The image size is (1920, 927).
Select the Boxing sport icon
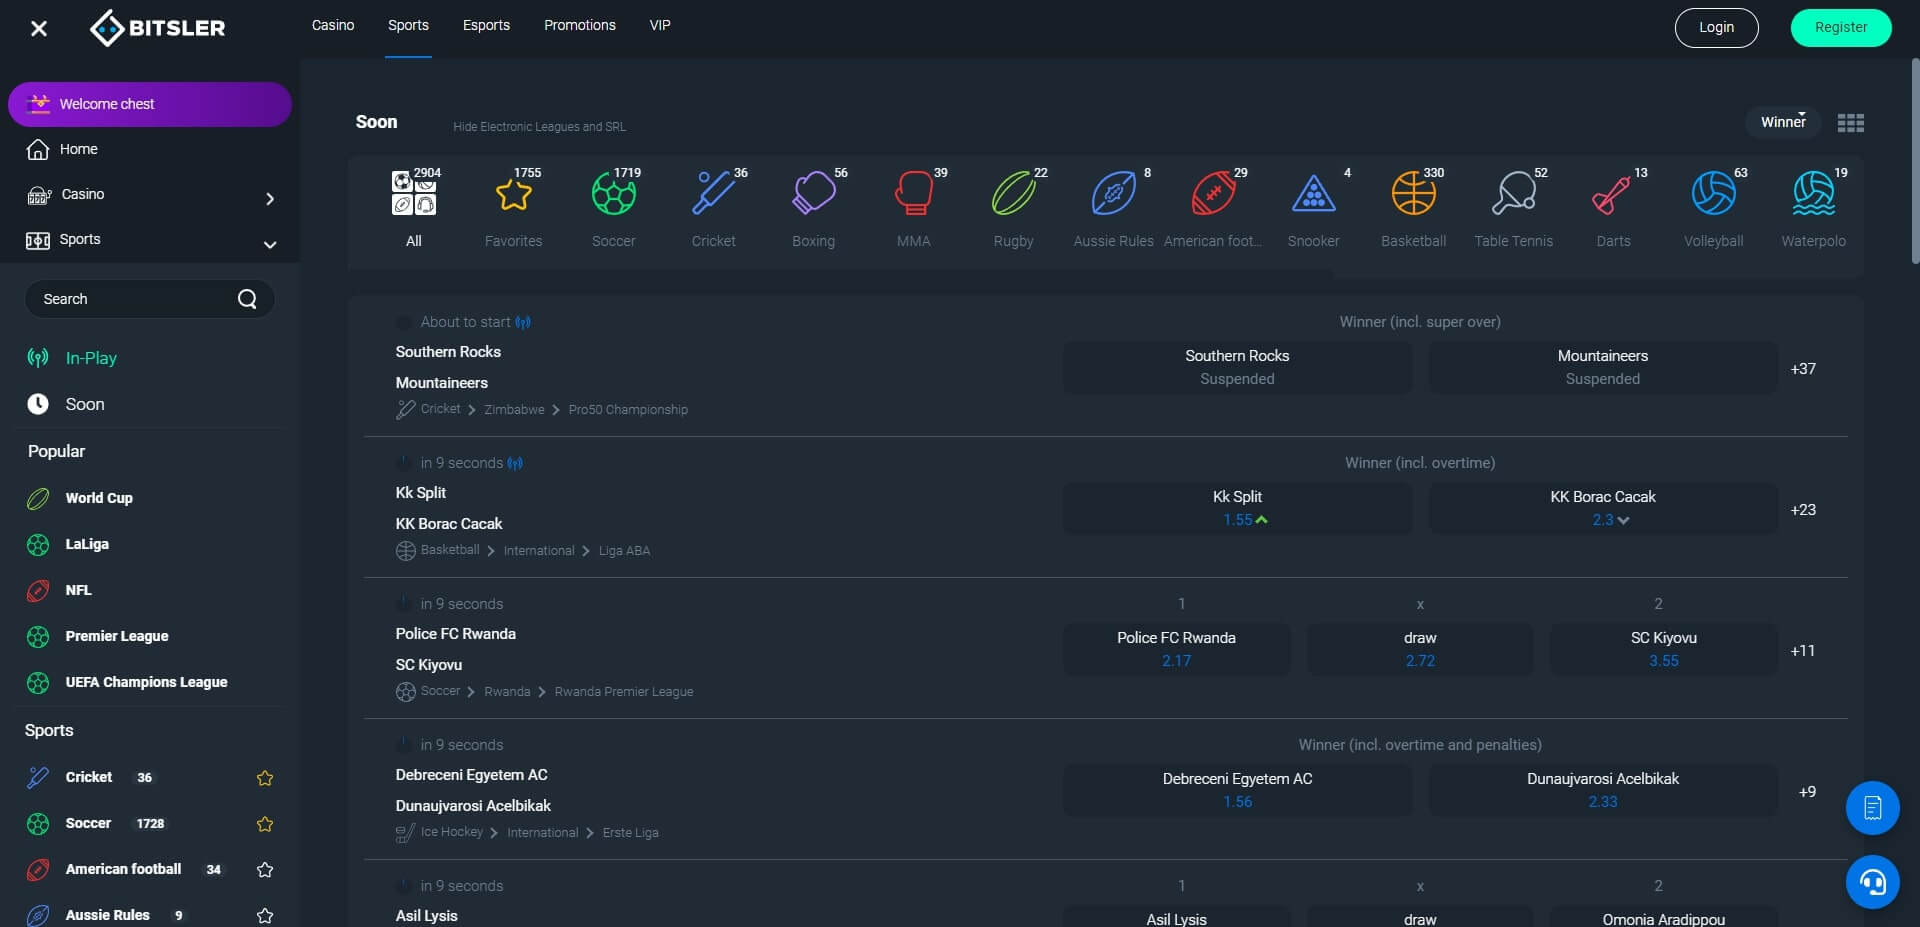pos(813,194)
